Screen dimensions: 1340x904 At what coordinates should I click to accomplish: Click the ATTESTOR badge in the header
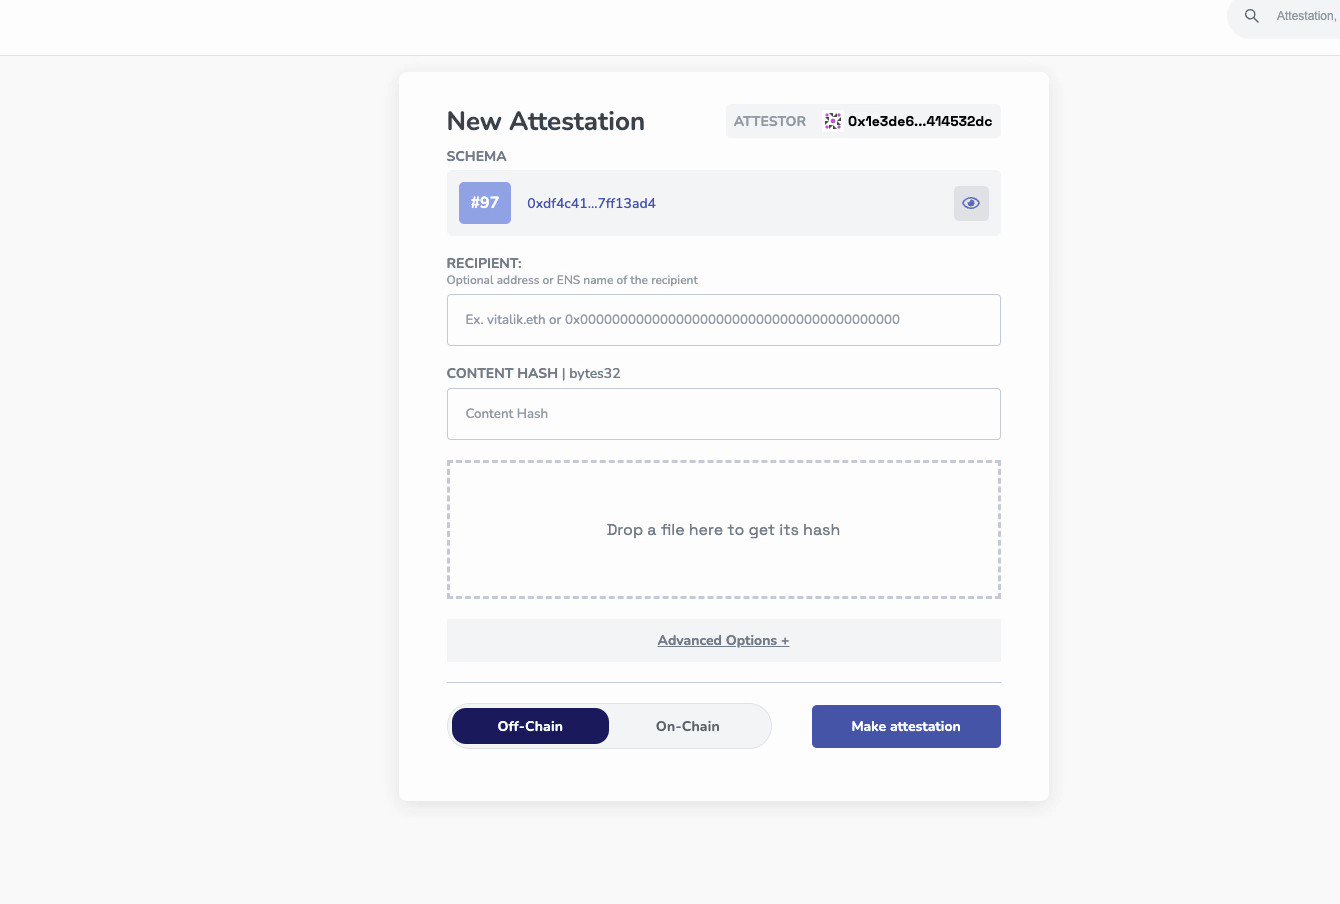pyautogui.click(x=770, y=121)
